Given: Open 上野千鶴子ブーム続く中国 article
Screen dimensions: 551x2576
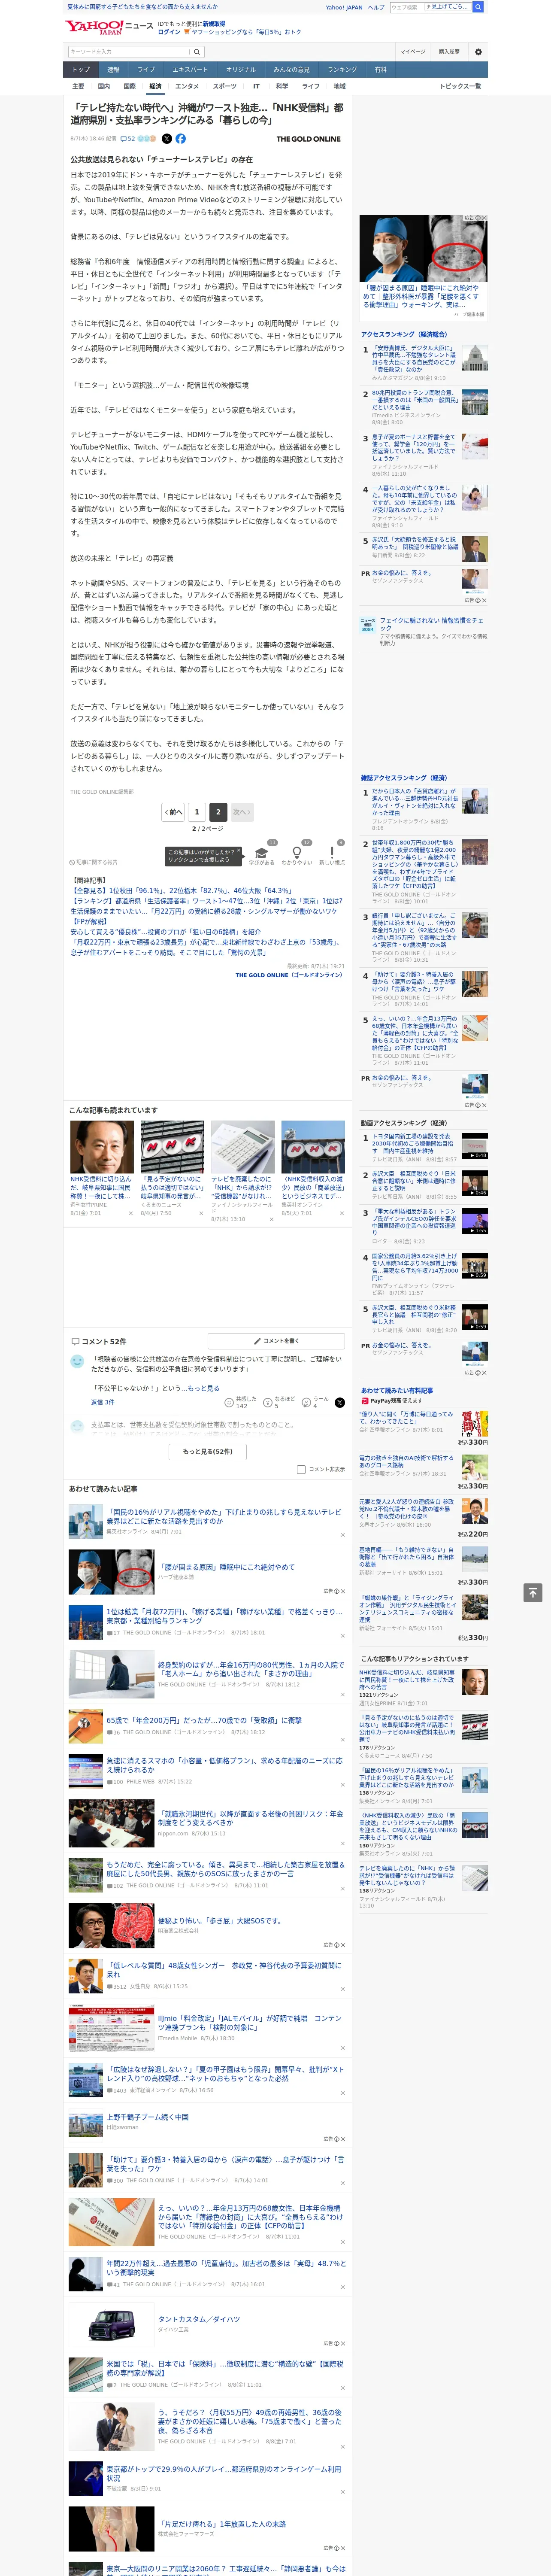Looking at the screenshot, I should [x=147, y=2117].
